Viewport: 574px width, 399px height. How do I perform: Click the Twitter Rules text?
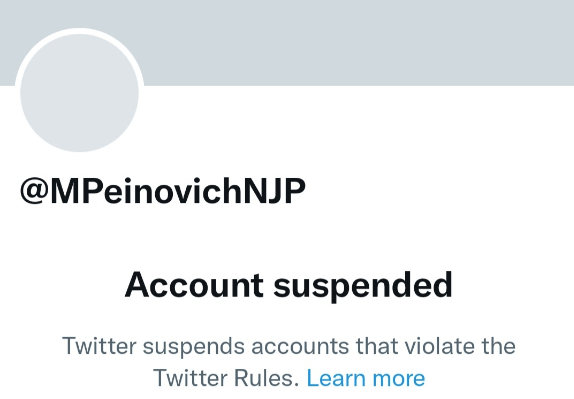(x=226, y=378)
